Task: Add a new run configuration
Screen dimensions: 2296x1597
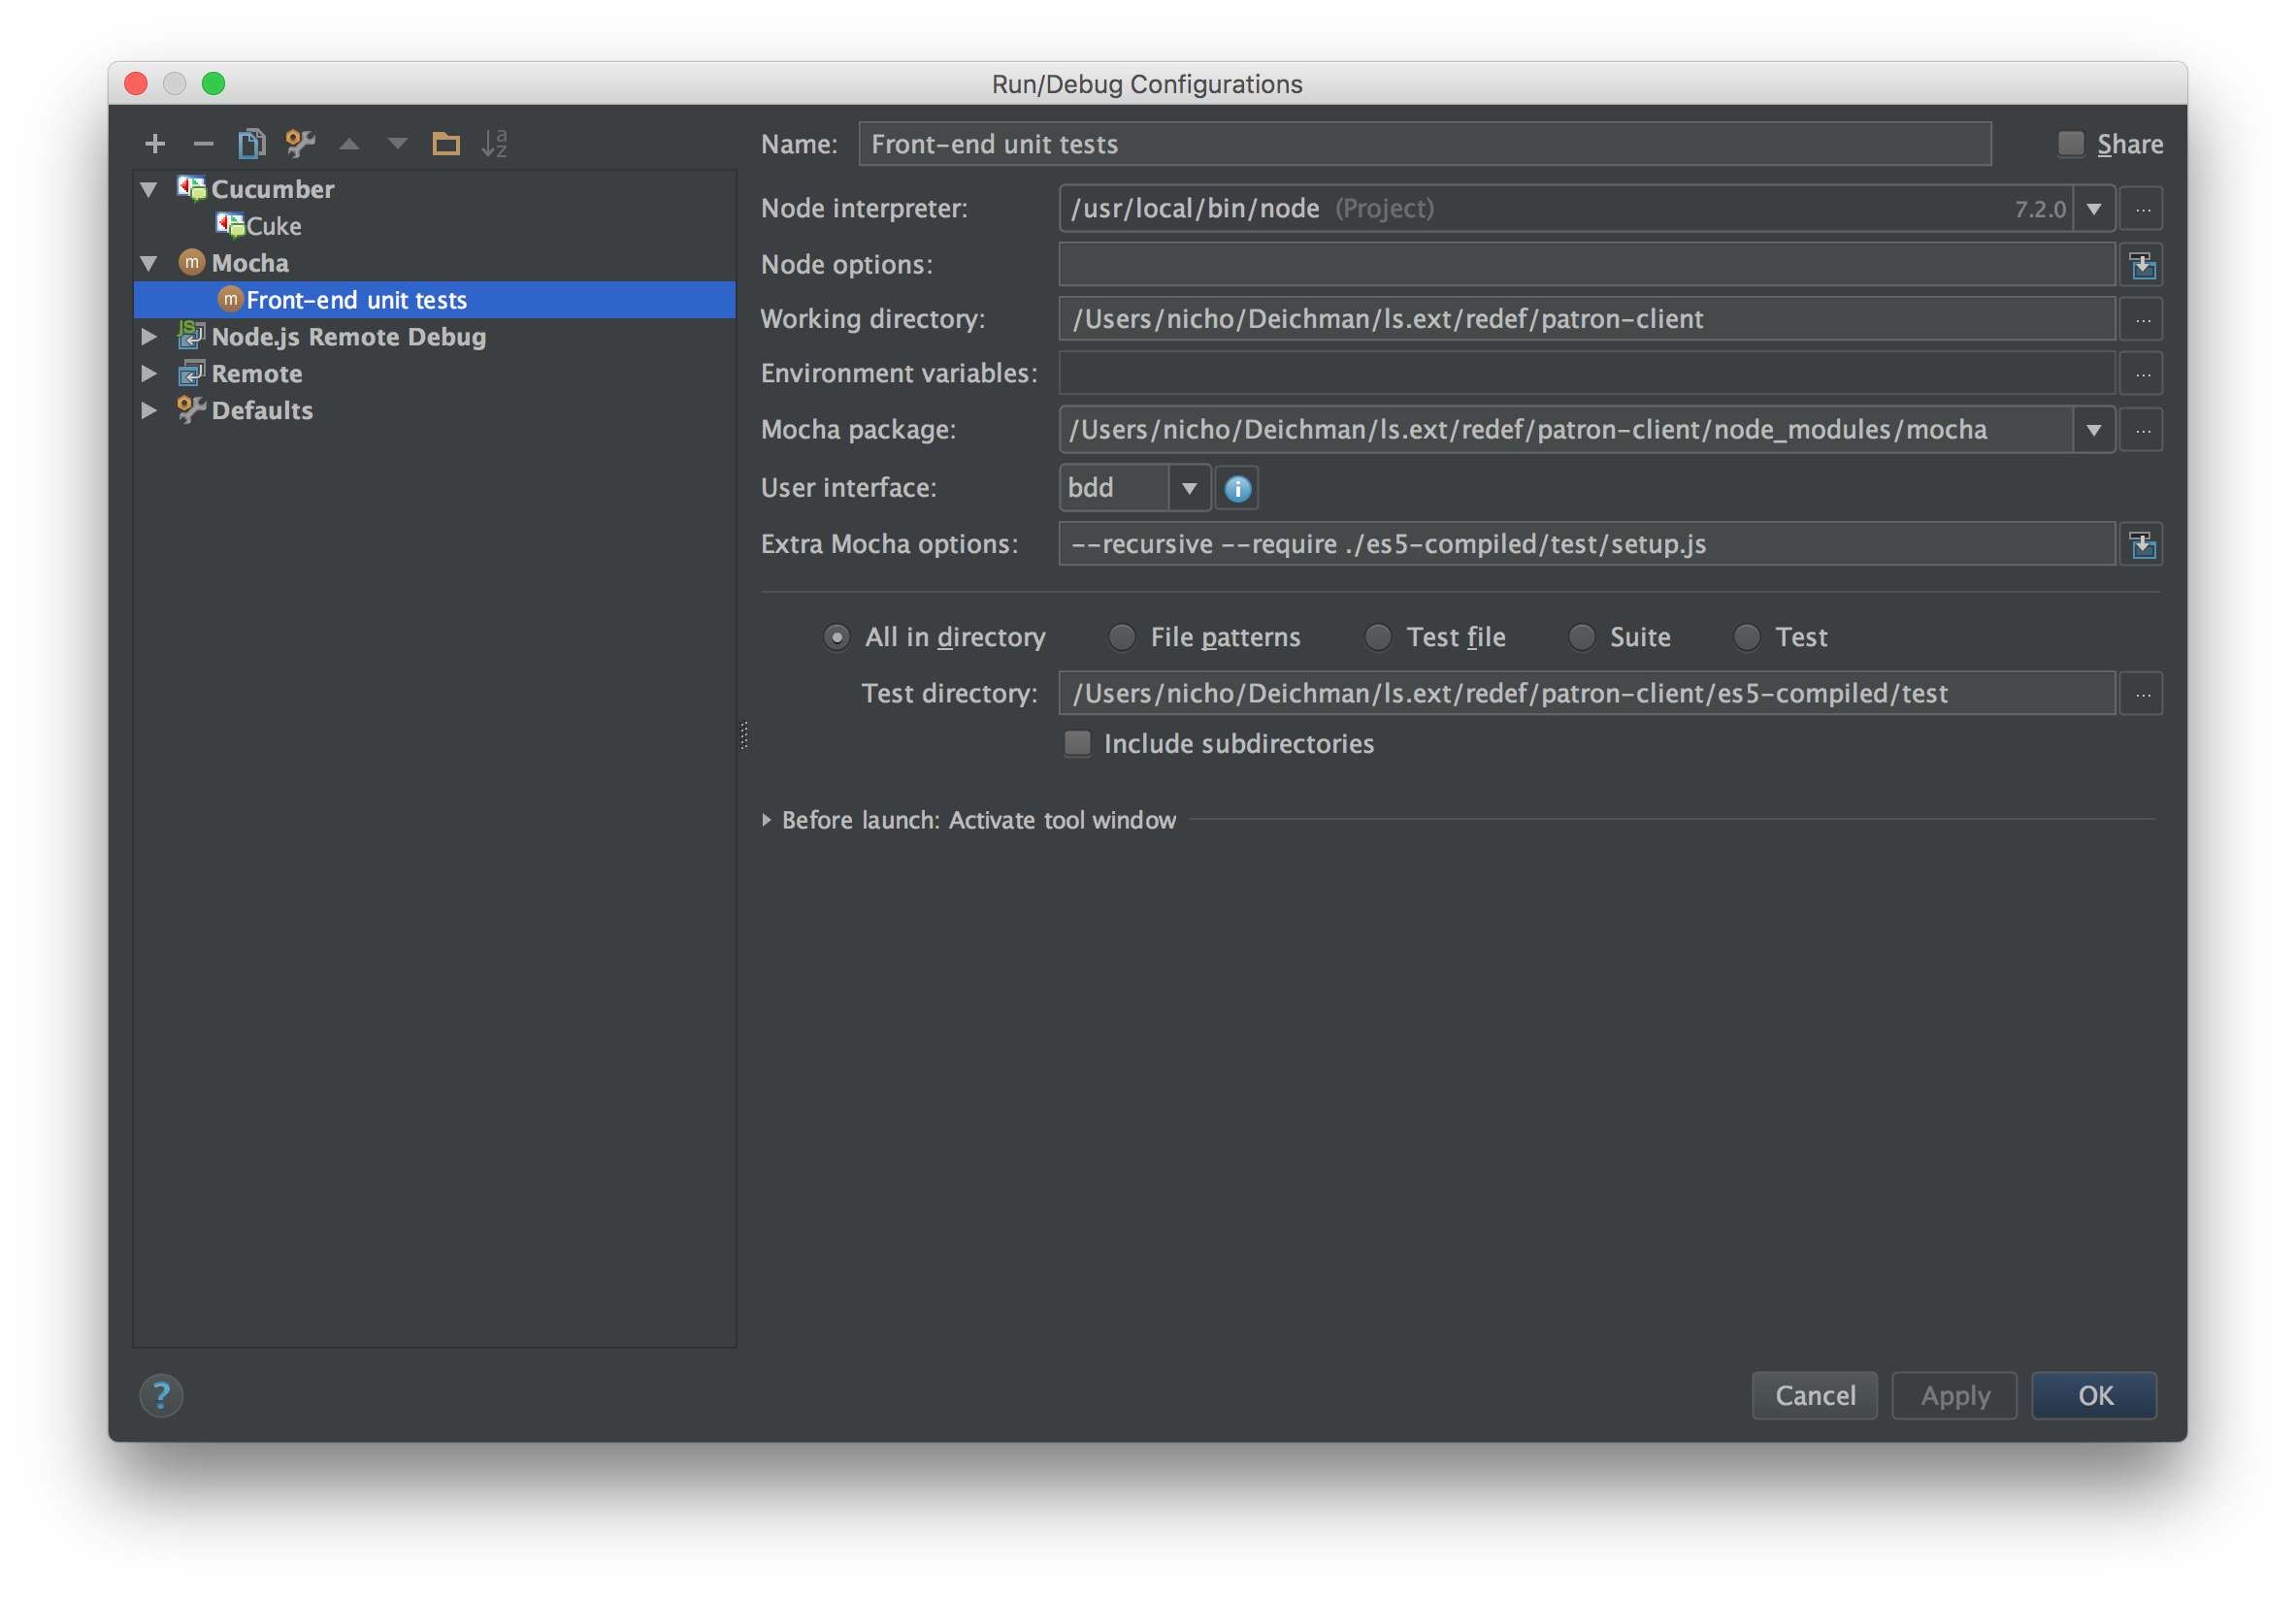Action: pos(155,143)
